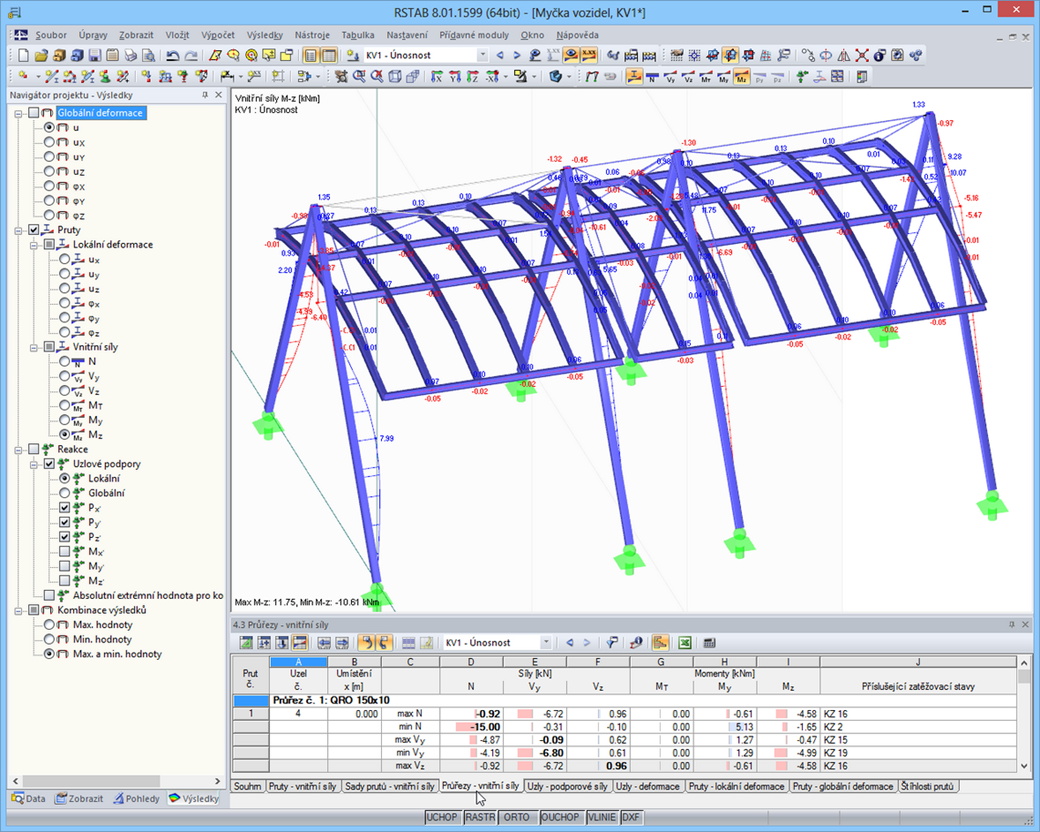This screenshot has width=1040, height=832.
Task: Collapse the Lokální deformace tree node
Action: coord(34,245)
